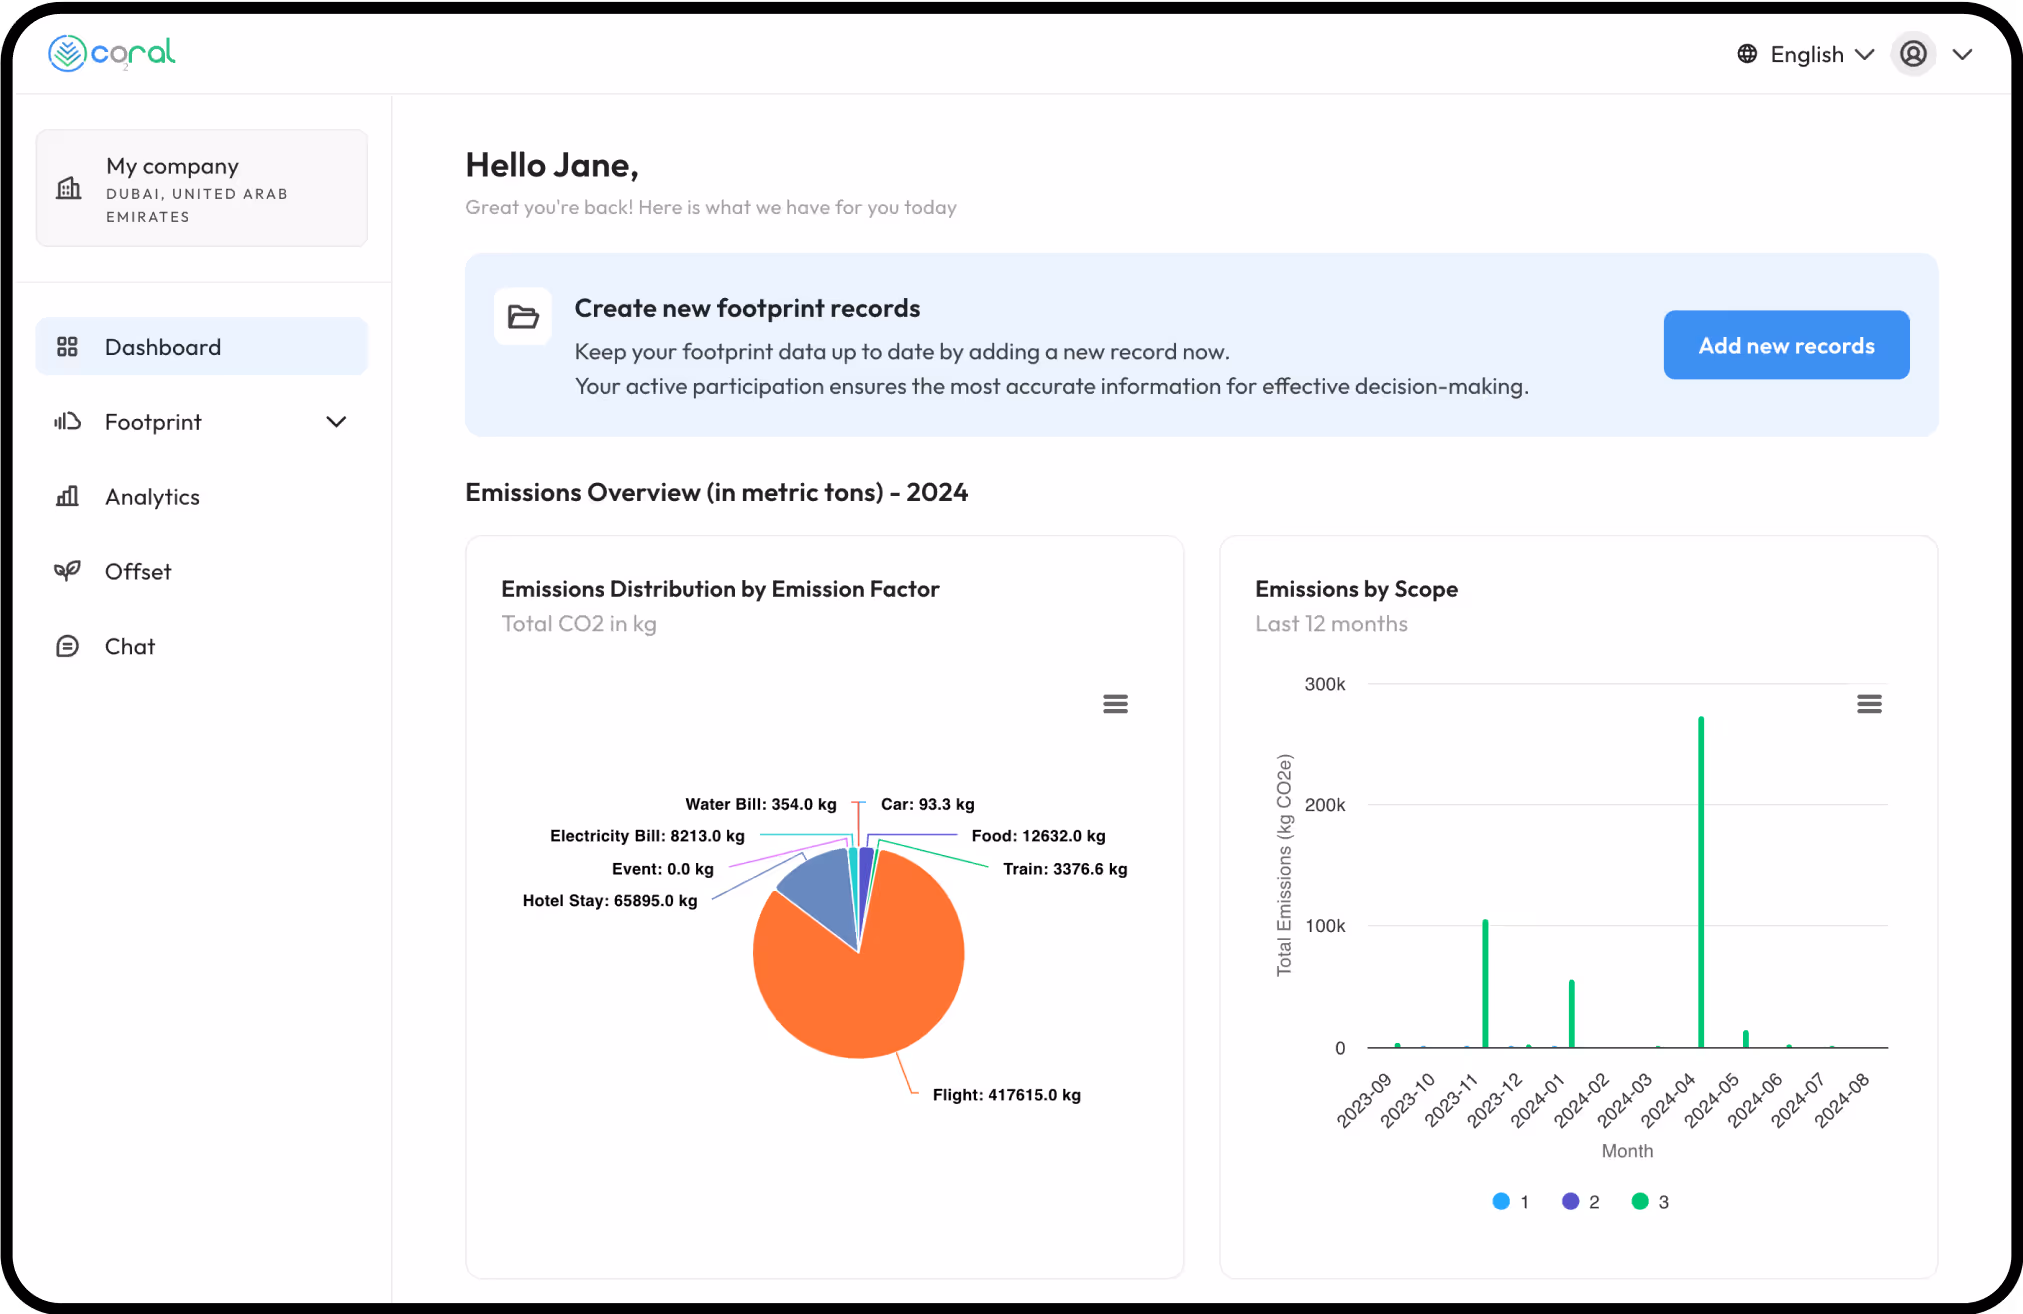Click the company building icon
Screen dimensions: 2023x1314
(69, 188)
